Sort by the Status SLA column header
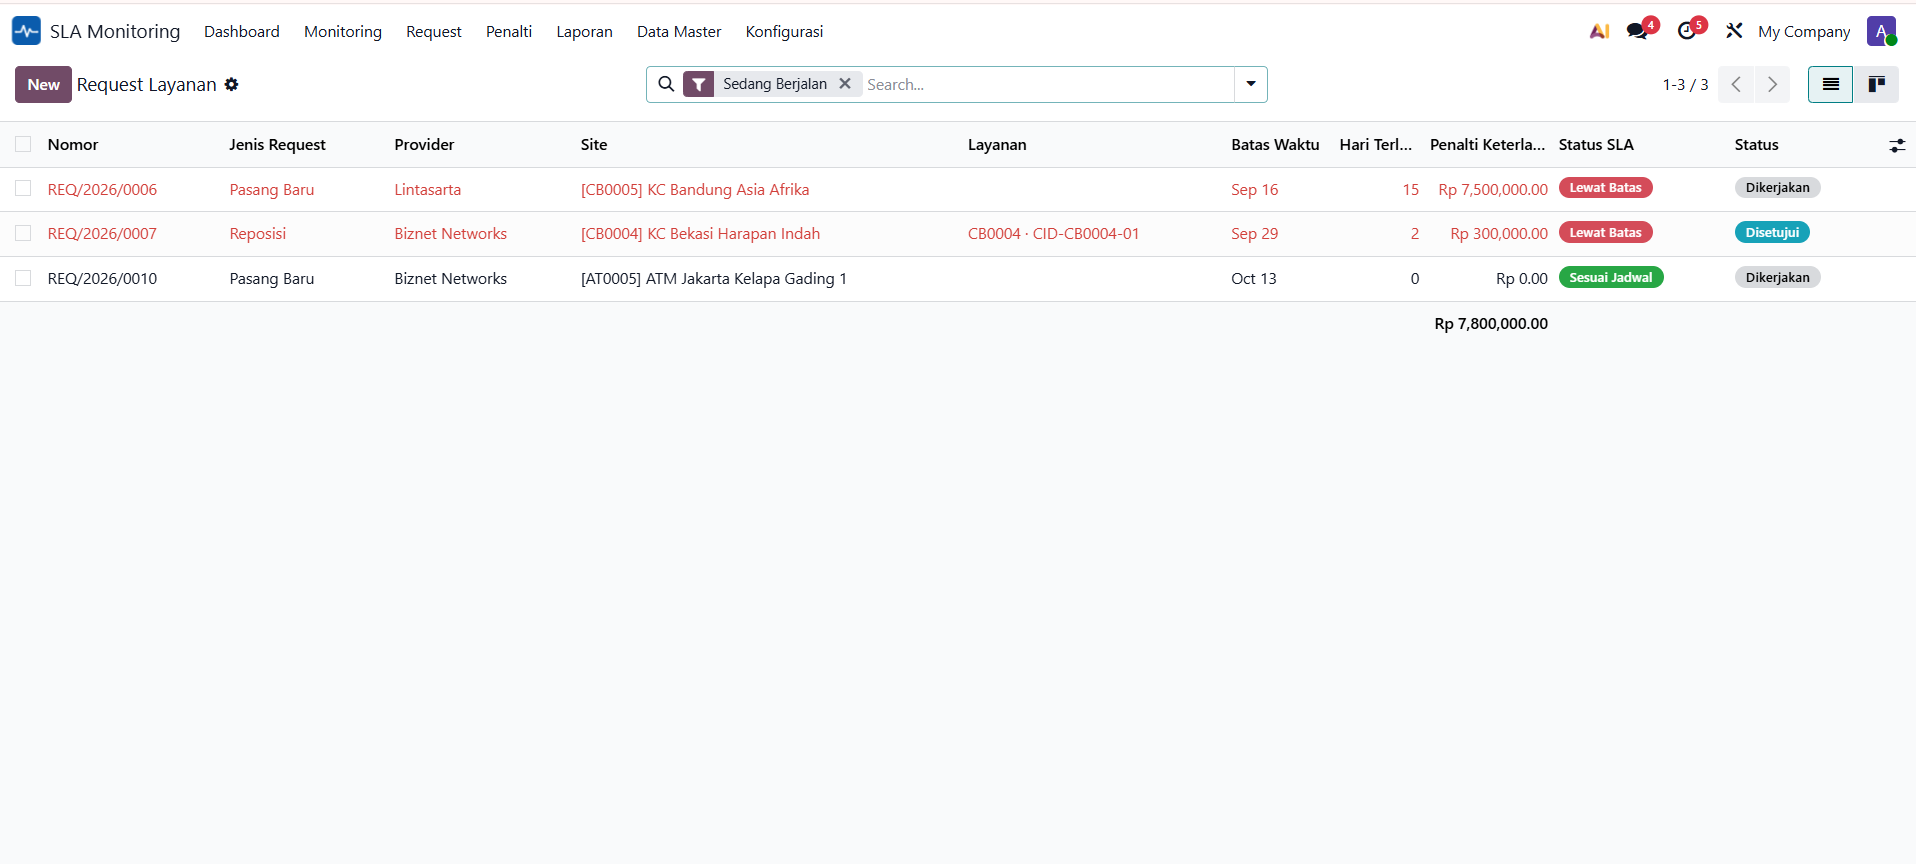This screenshot has height=864, width=1916. (x=1596, y=145)
